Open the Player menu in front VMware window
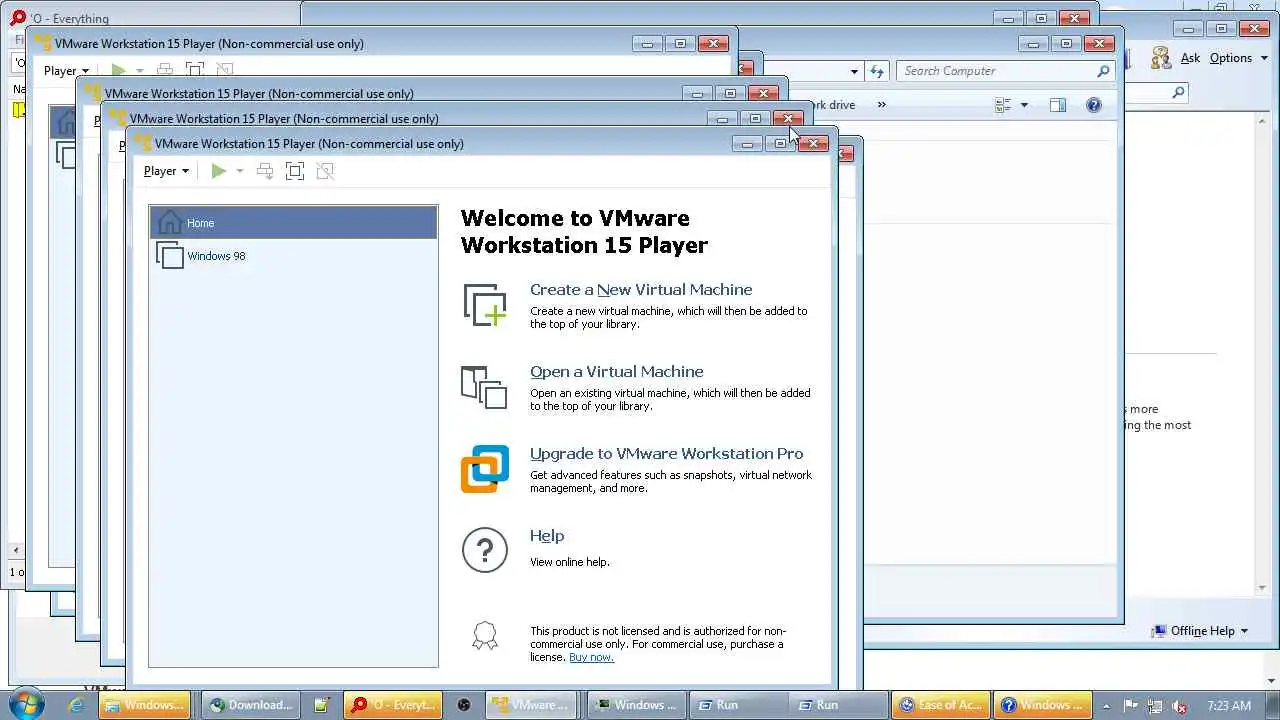 tap(166, 171)
